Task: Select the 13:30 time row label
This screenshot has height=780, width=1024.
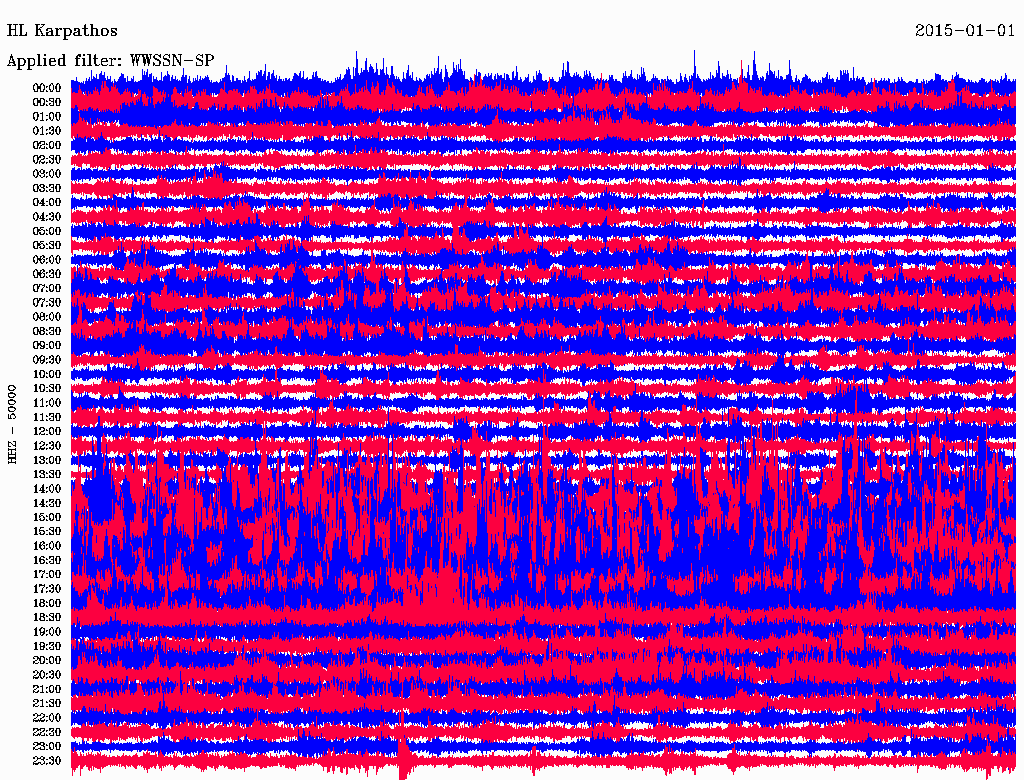Action: click(x=47, y=475)
